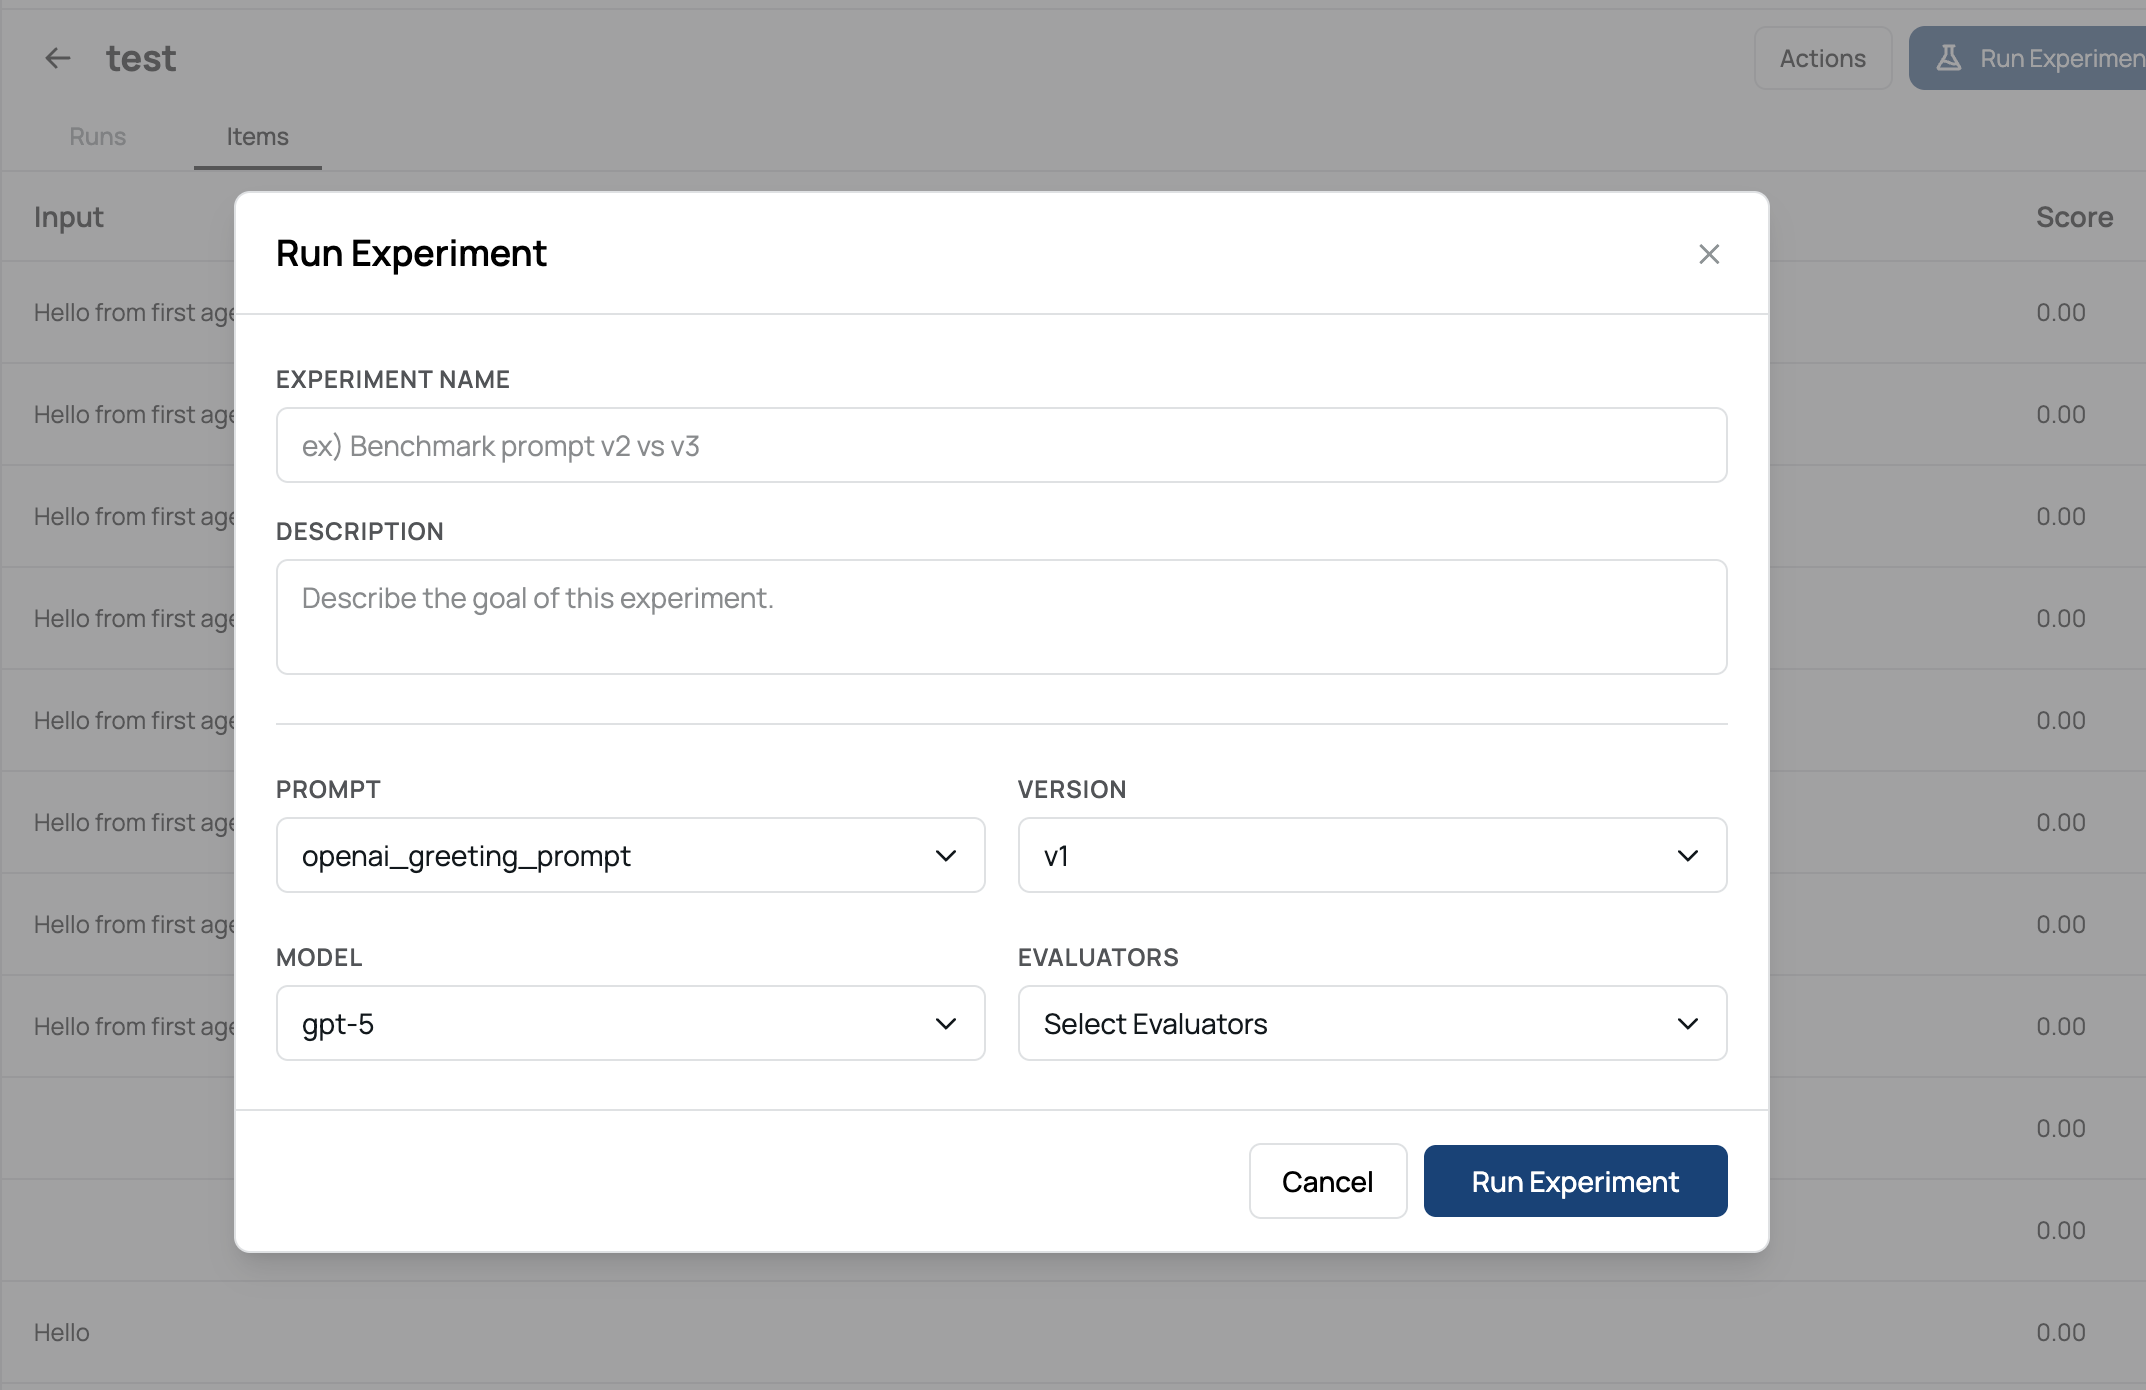The image size is (2146, 1390).
Task: Click the flask icon in the header Run Experiment button
Action: pyautogui.click(x=1948, y=58)
